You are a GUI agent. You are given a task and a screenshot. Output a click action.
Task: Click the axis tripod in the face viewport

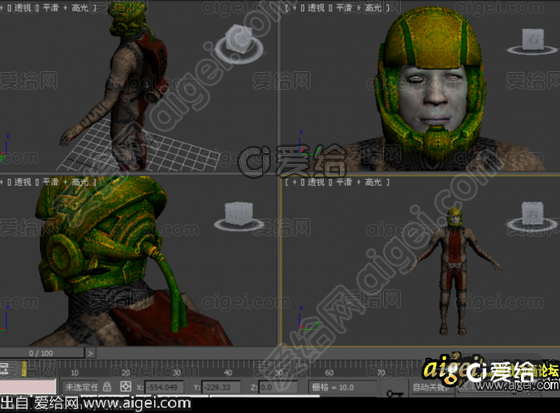[x=304, y=145]
